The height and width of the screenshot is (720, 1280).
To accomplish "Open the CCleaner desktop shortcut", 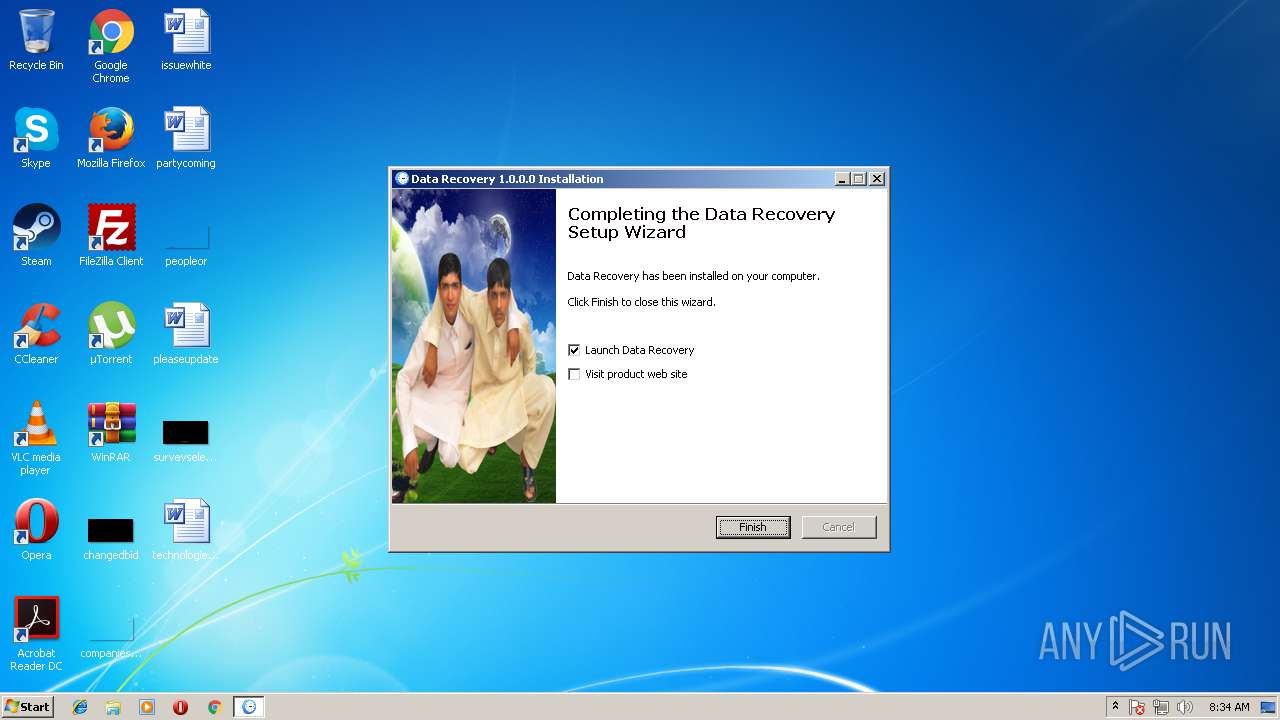I will [x=36, y=334].
